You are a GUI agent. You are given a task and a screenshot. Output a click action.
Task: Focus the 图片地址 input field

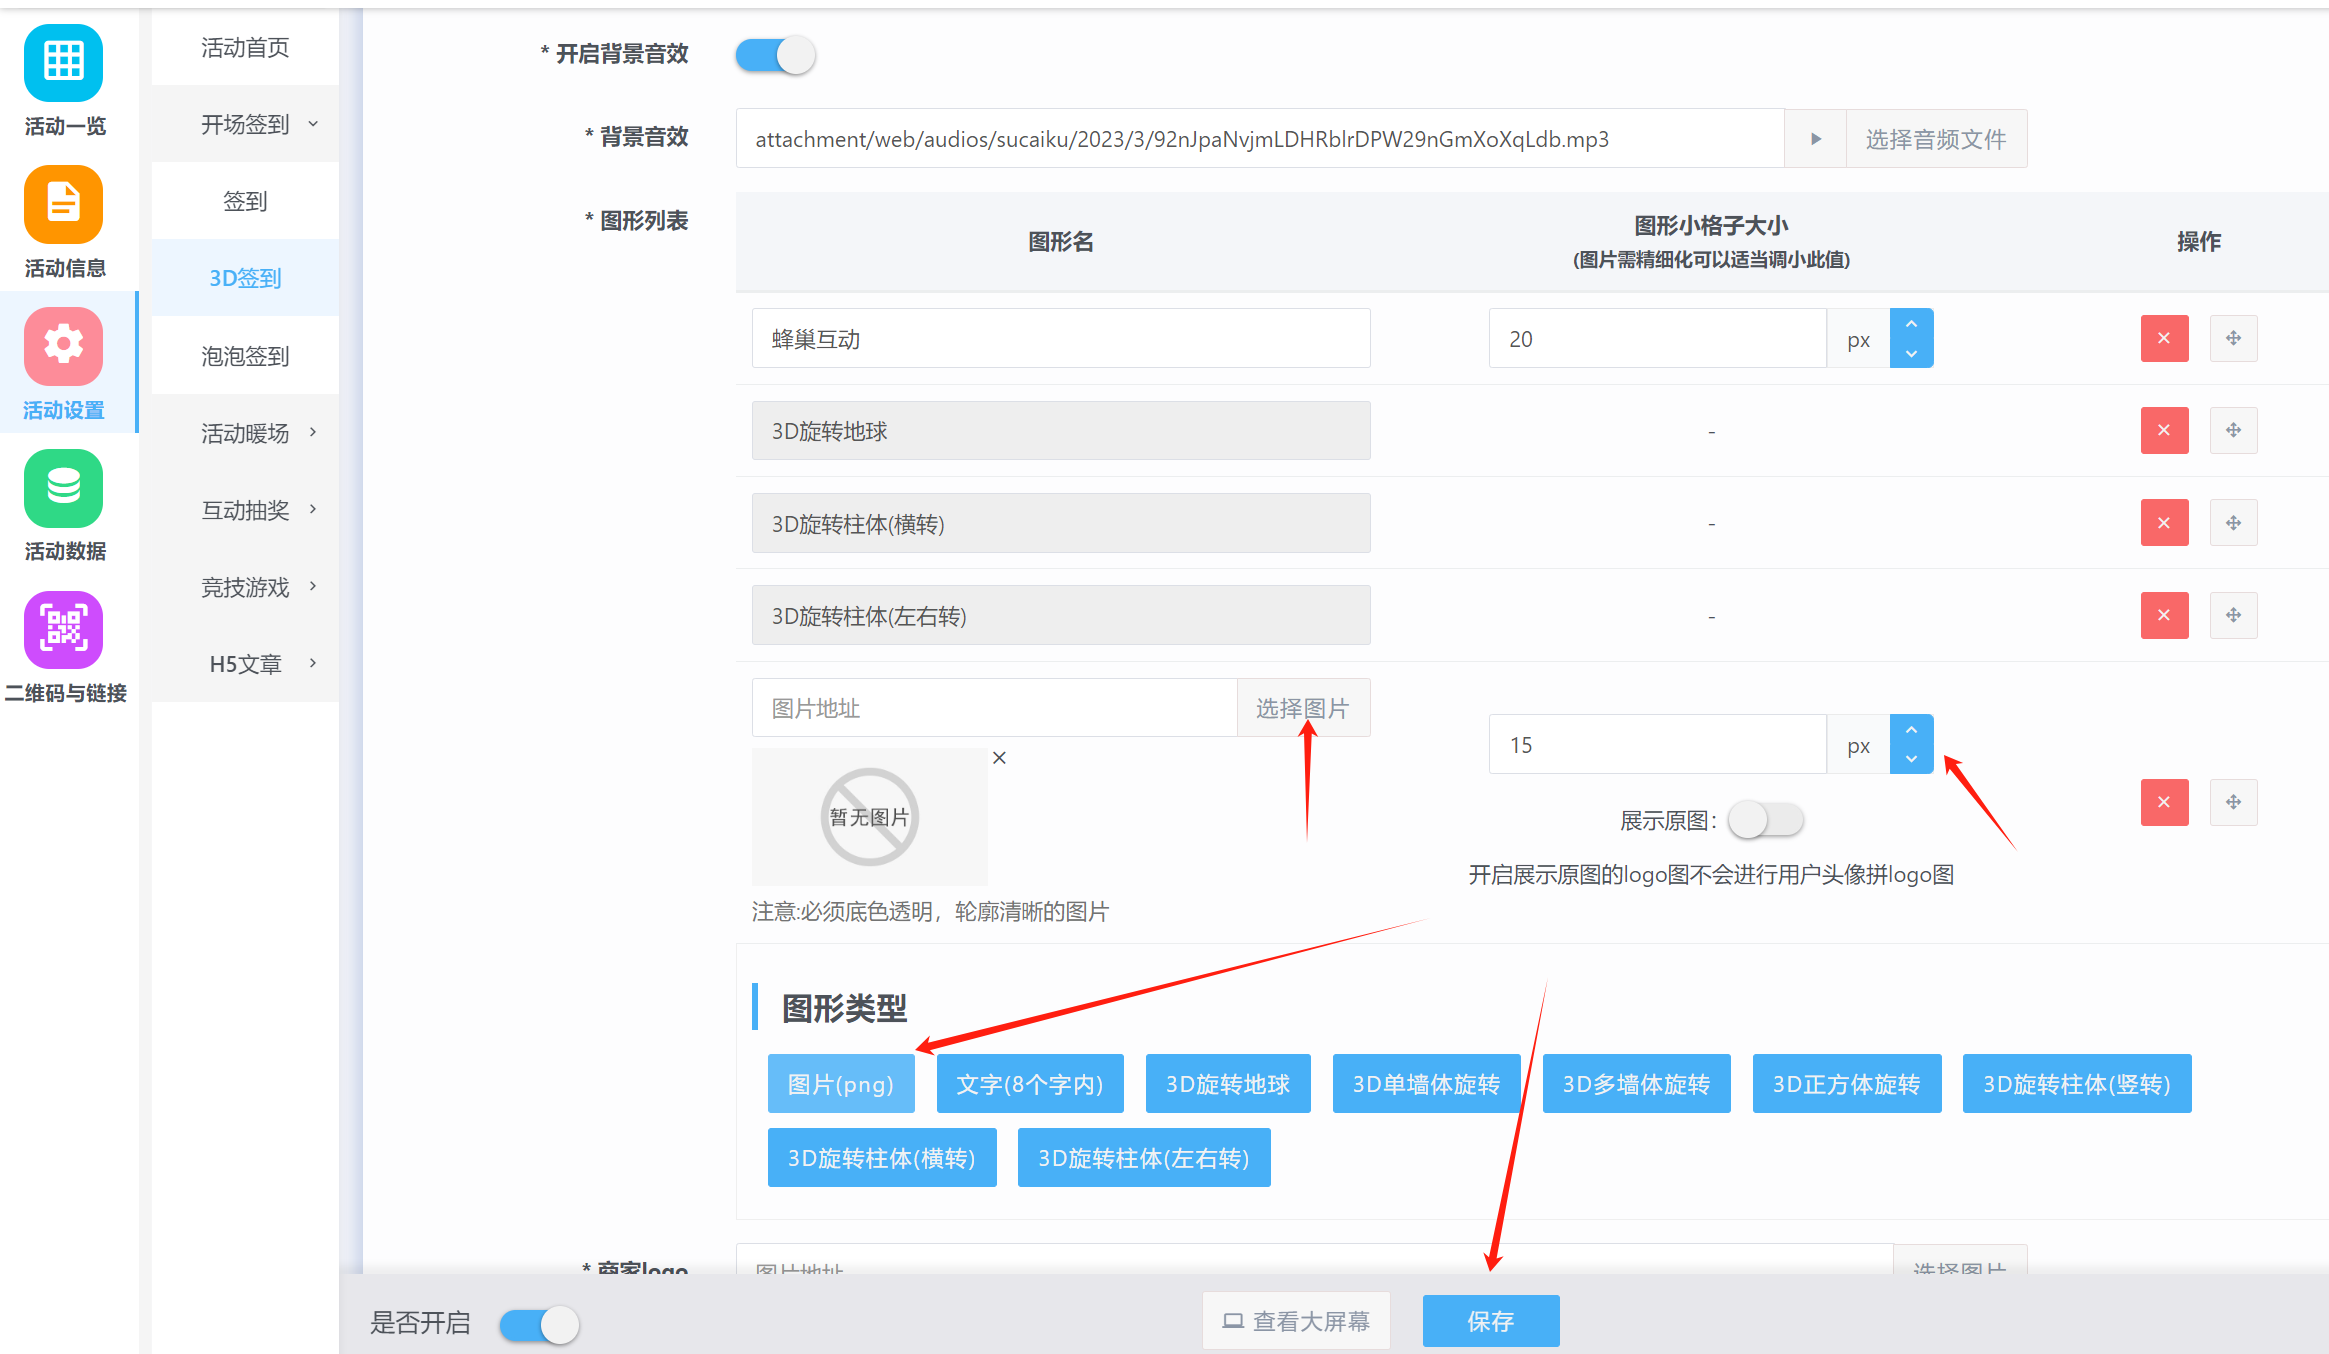[995, 708]
